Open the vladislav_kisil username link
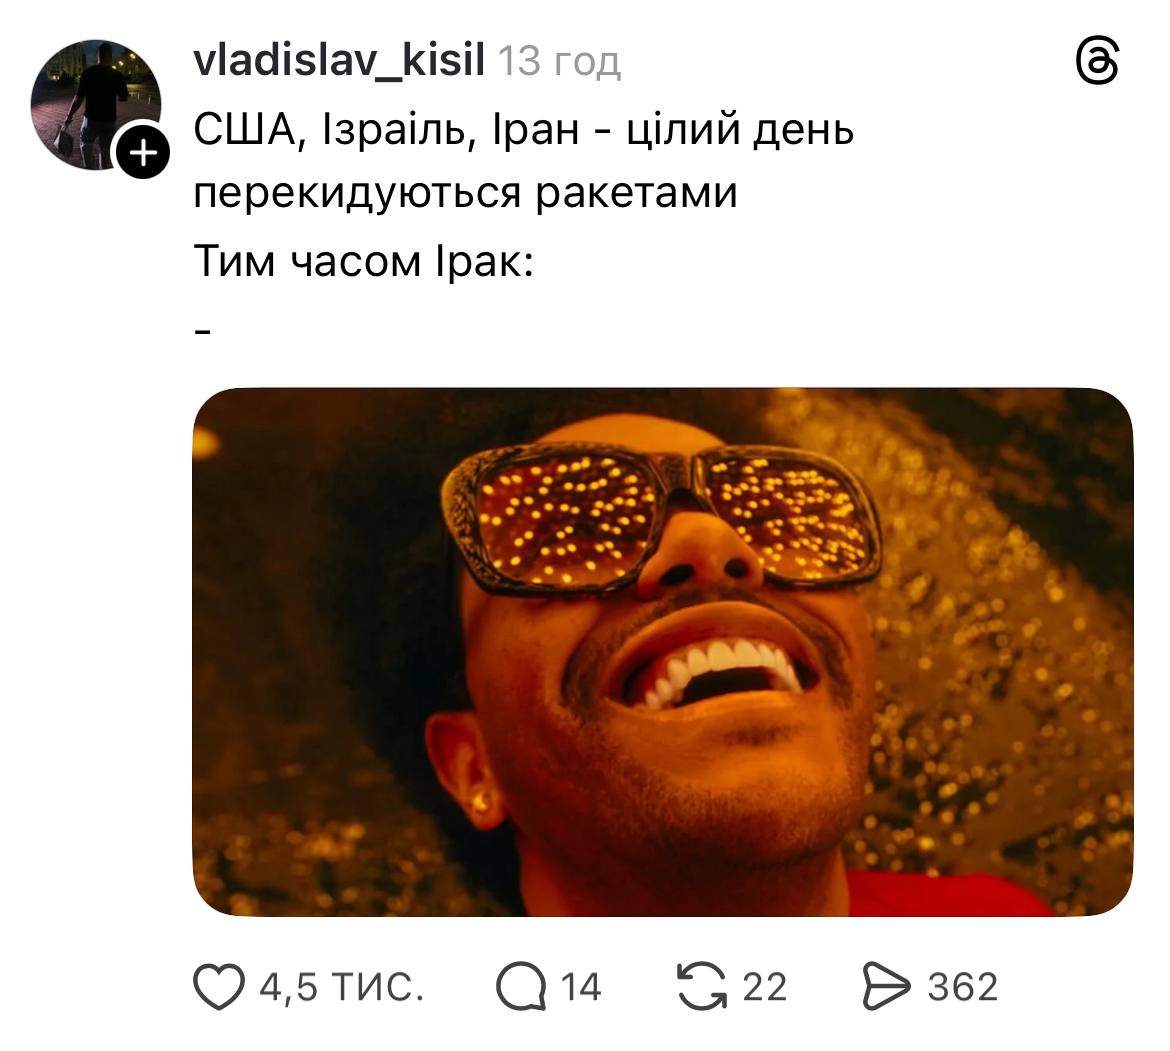This screenshot has width=1170, height=1051. [340, 60]
